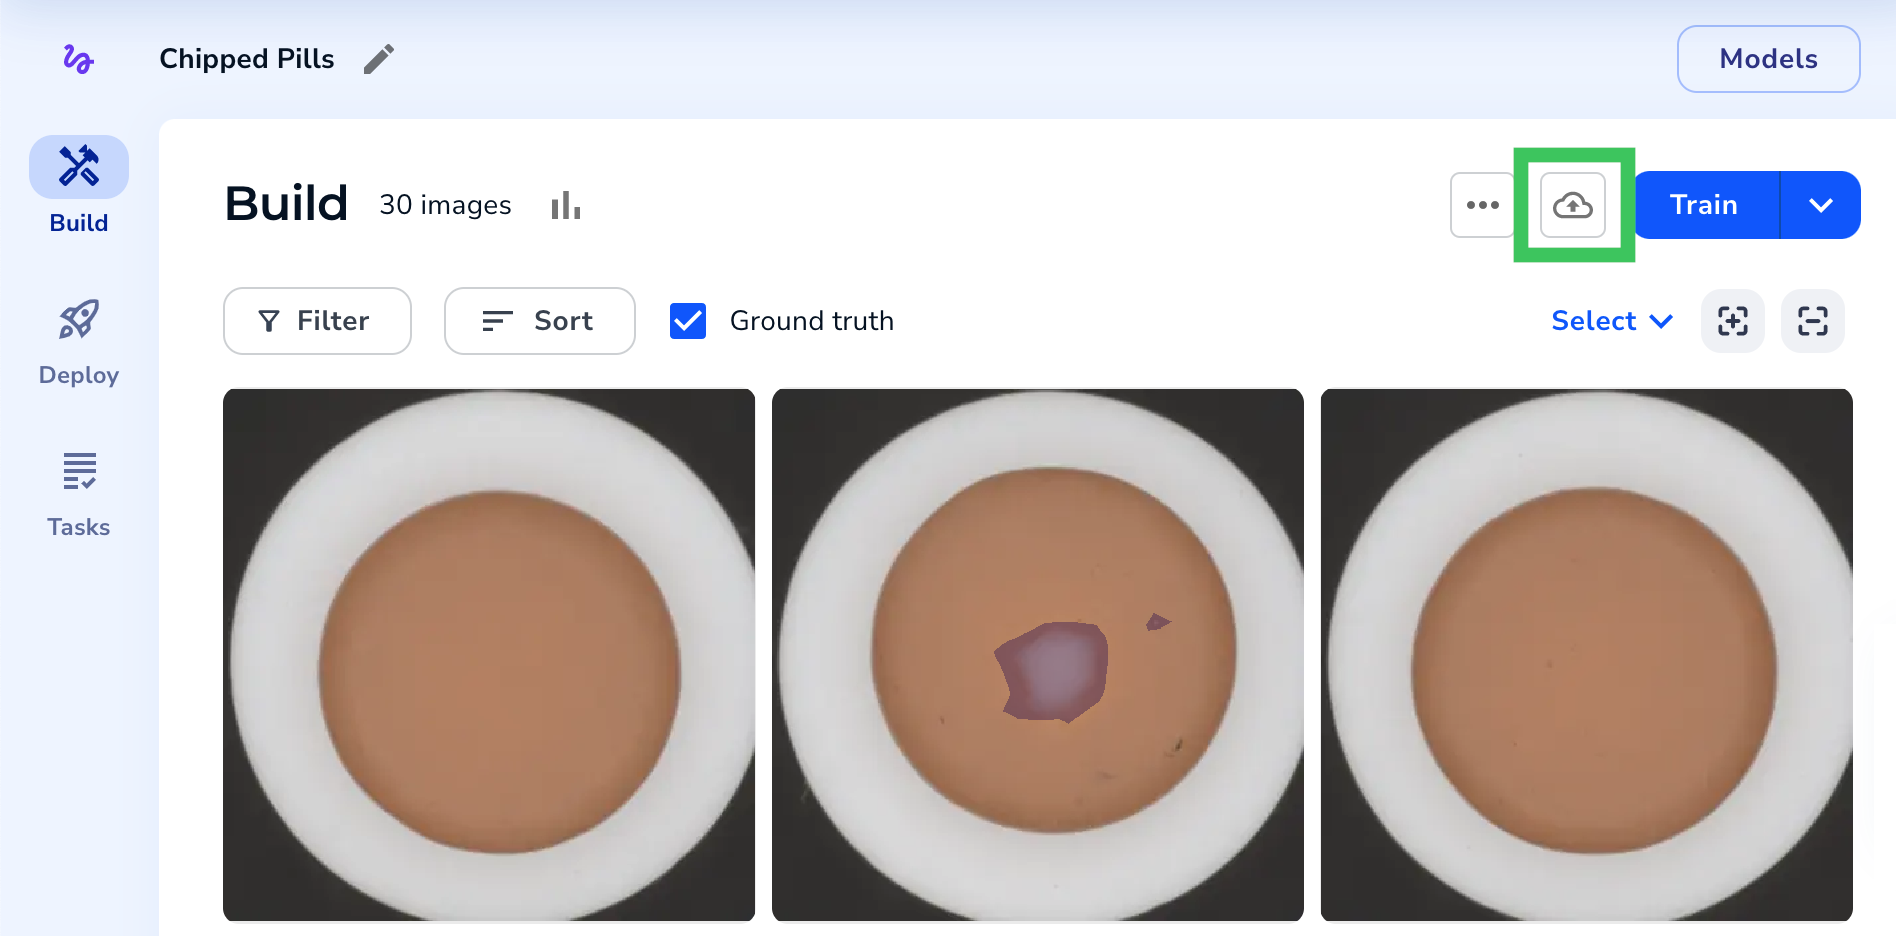This screenshot has width=1896, height=936.
Task: Increase thumbnail size with zoom-in icon
Action: [x=1733, y=321]
